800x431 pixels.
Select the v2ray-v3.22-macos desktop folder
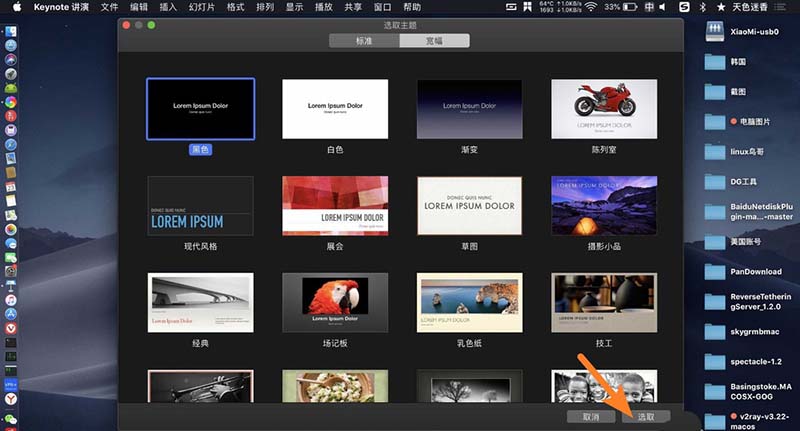[x=715, y=422]
